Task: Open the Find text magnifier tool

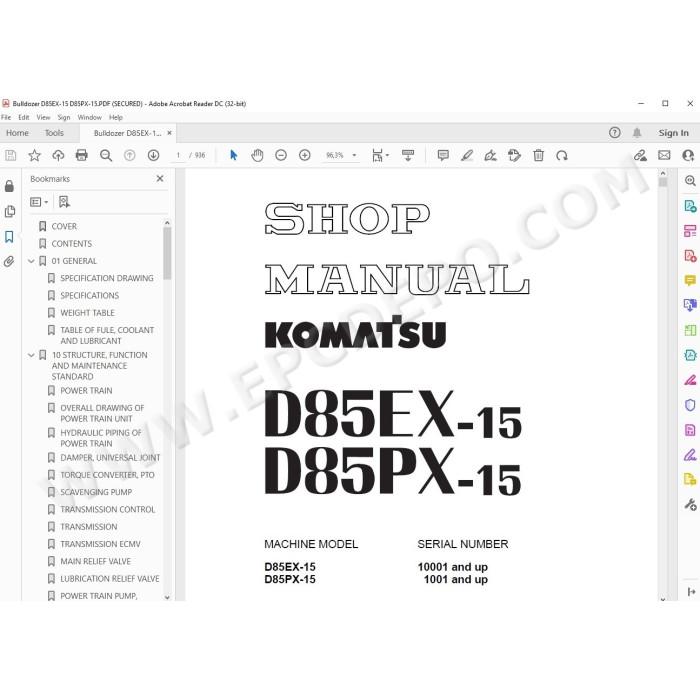Action: point(106,155)
